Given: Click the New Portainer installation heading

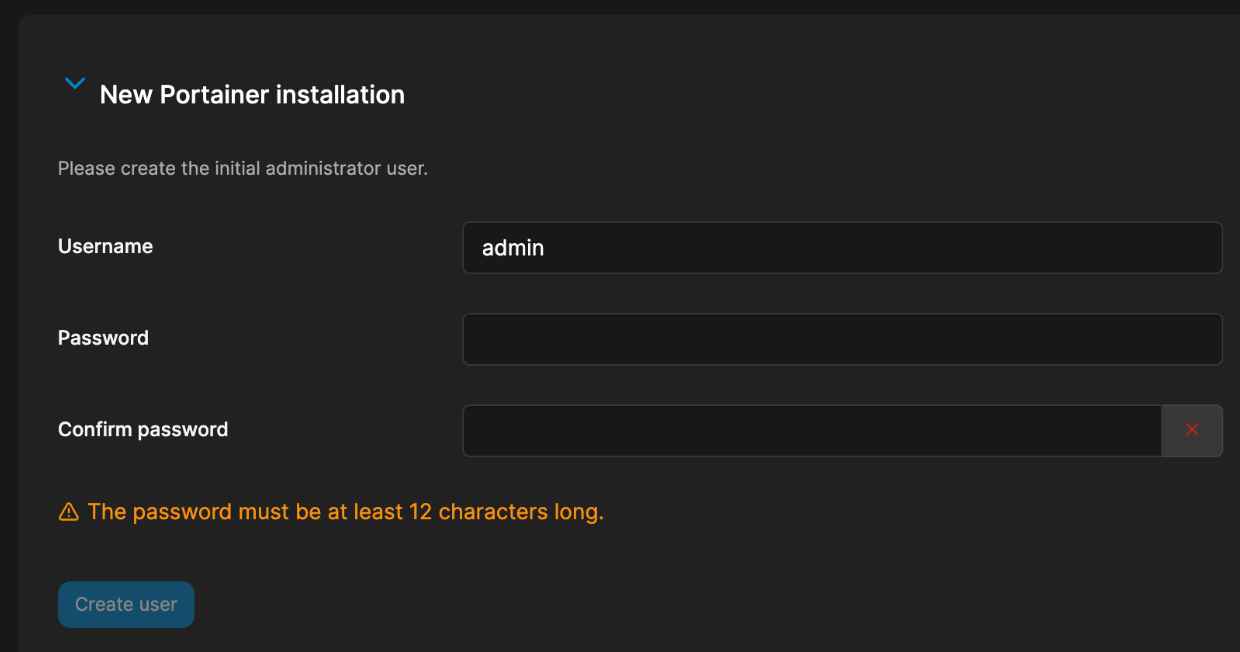Looking at the screenshot, I should 252,95.
